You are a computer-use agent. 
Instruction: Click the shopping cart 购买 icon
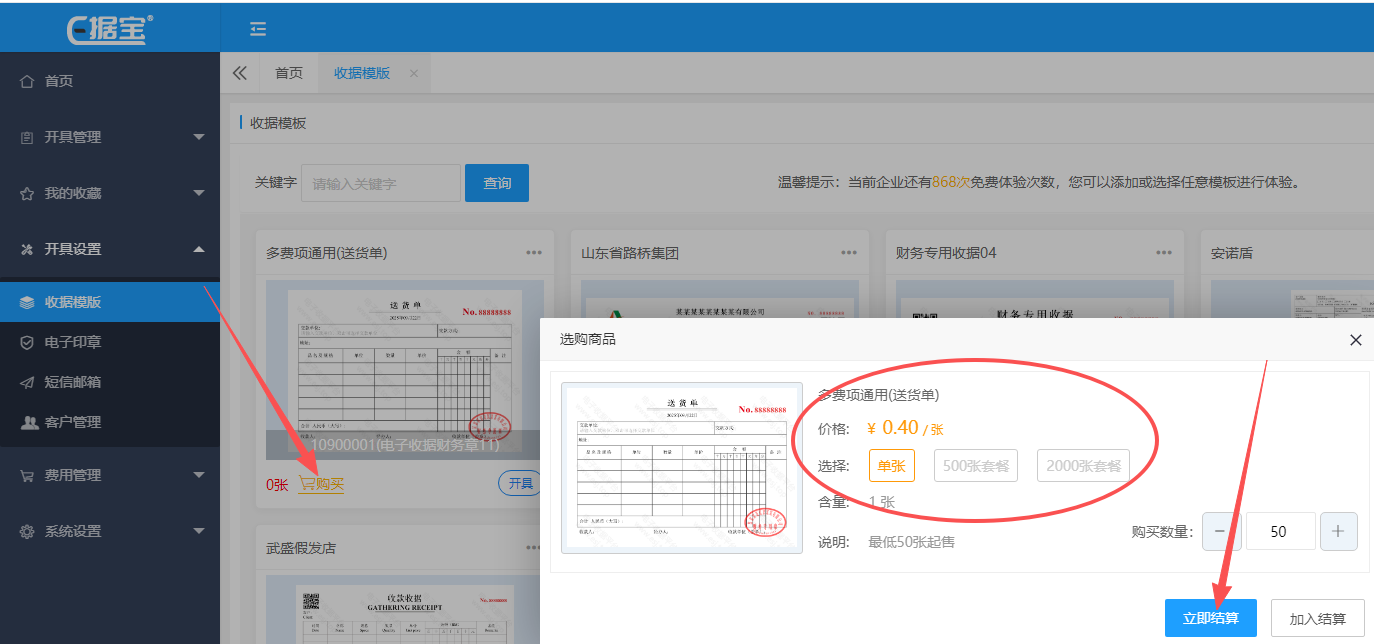(x=308, y=484)
